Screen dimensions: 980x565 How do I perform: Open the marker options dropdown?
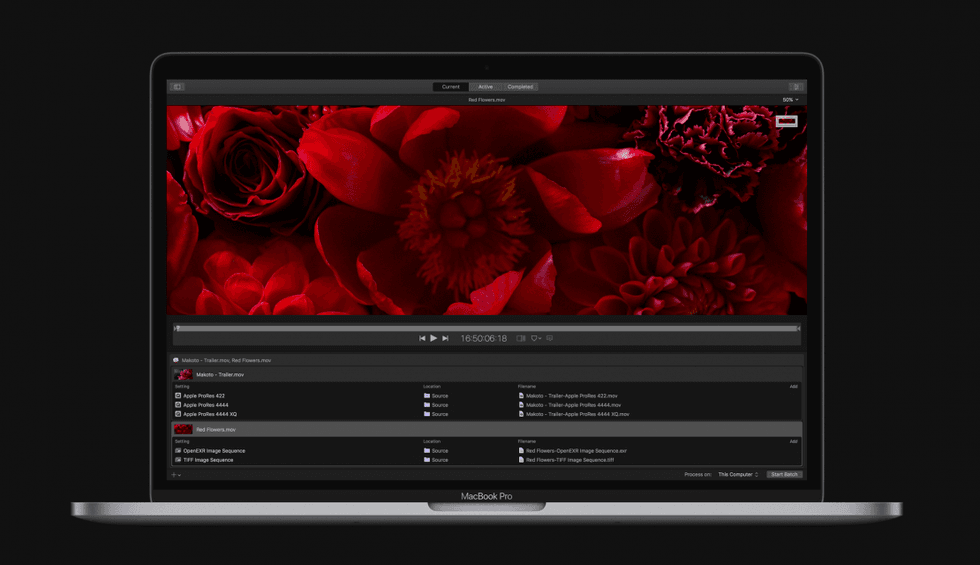(536, 338)
